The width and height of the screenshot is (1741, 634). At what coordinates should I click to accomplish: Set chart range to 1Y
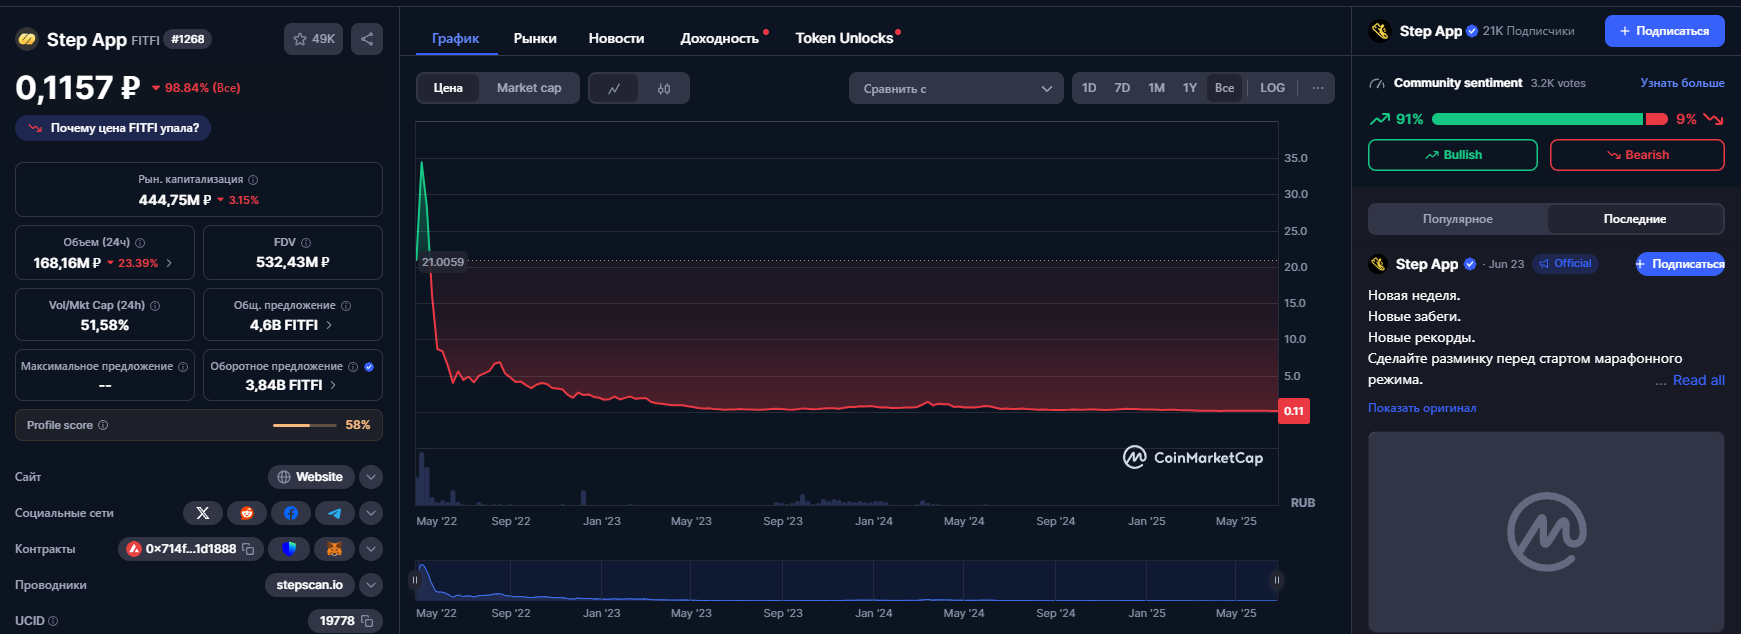pyautogui.click(x=1190, y=88)
